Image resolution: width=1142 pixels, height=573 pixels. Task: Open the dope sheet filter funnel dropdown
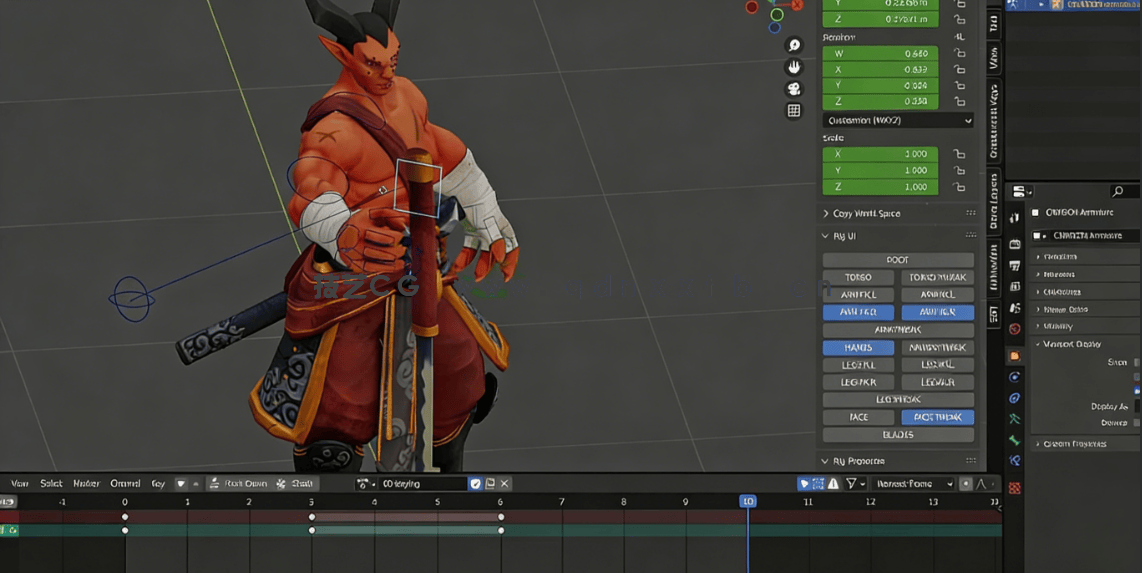point(854,483)
